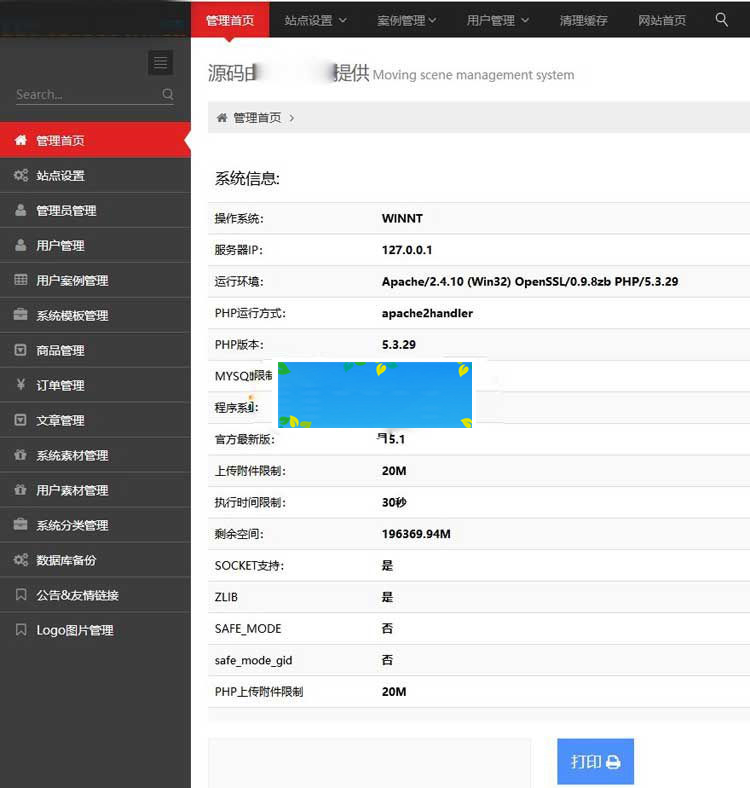Click the 网站首页 link in top bar
Image resolution: width=750 pixels, height=788 pixels.
[662, 20]
